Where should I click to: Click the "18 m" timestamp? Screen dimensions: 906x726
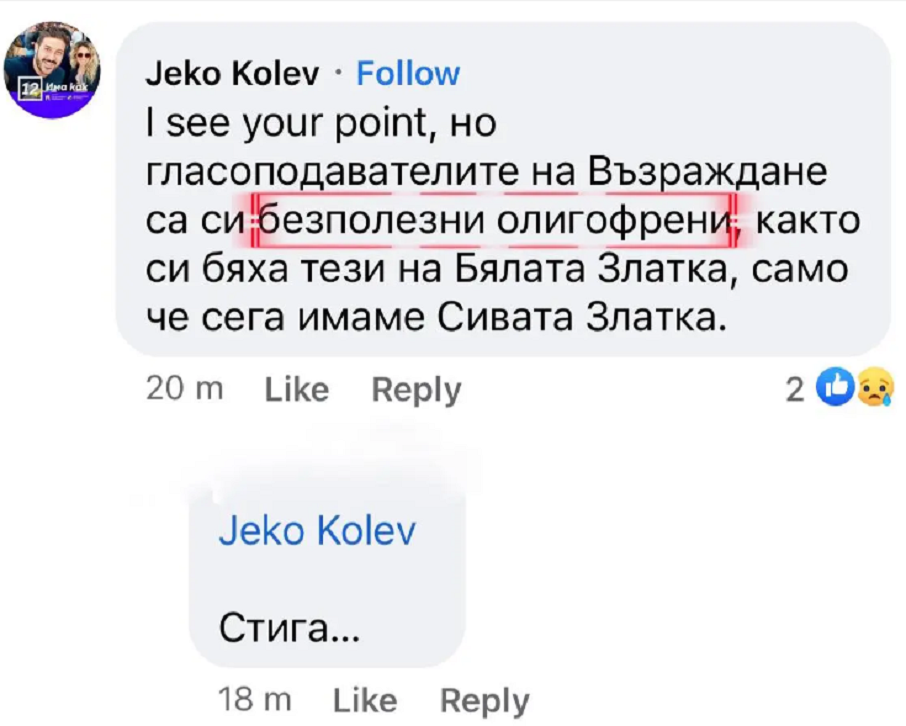tap(254, 700)
